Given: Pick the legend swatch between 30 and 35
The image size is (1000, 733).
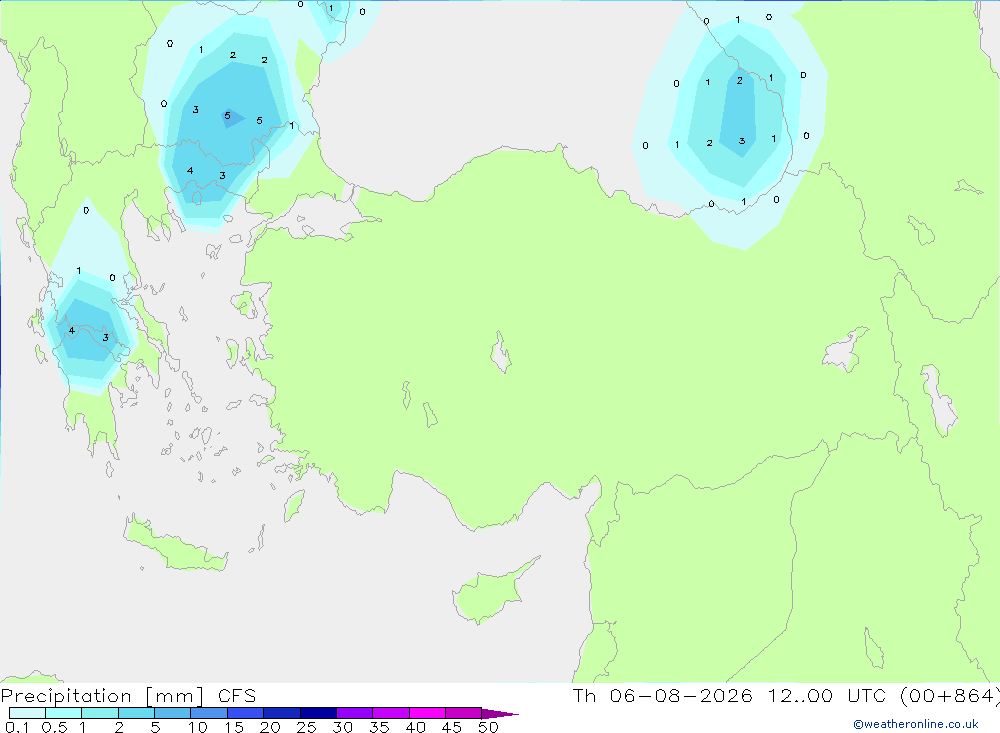Looking at the screenshot, I should pos(355,713).
